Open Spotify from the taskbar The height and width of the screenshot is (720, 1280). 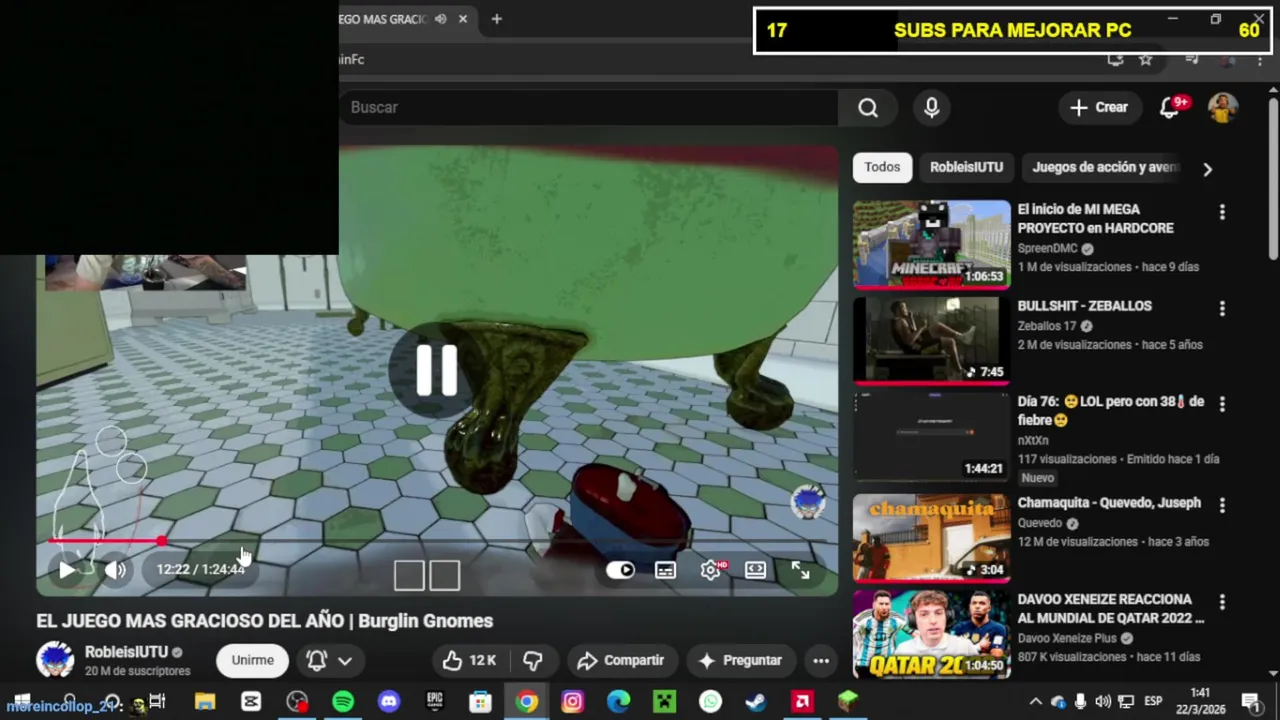(343, 702)
